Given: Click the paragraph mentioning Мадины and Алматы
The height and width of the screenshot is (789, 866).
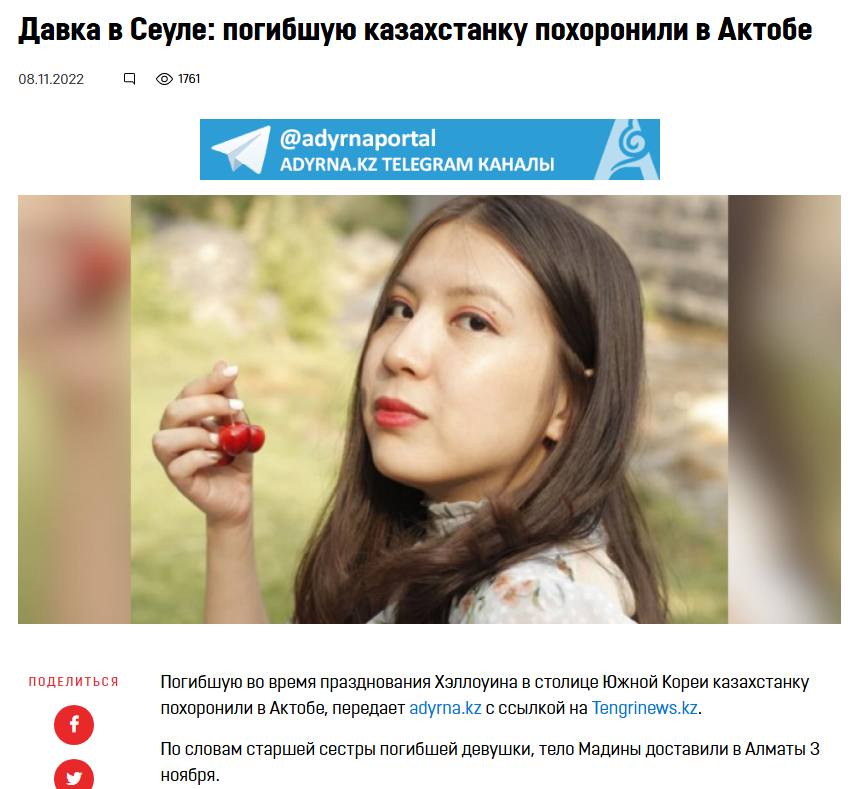Looking at the screenshot, I should click(x=490, y=762).
